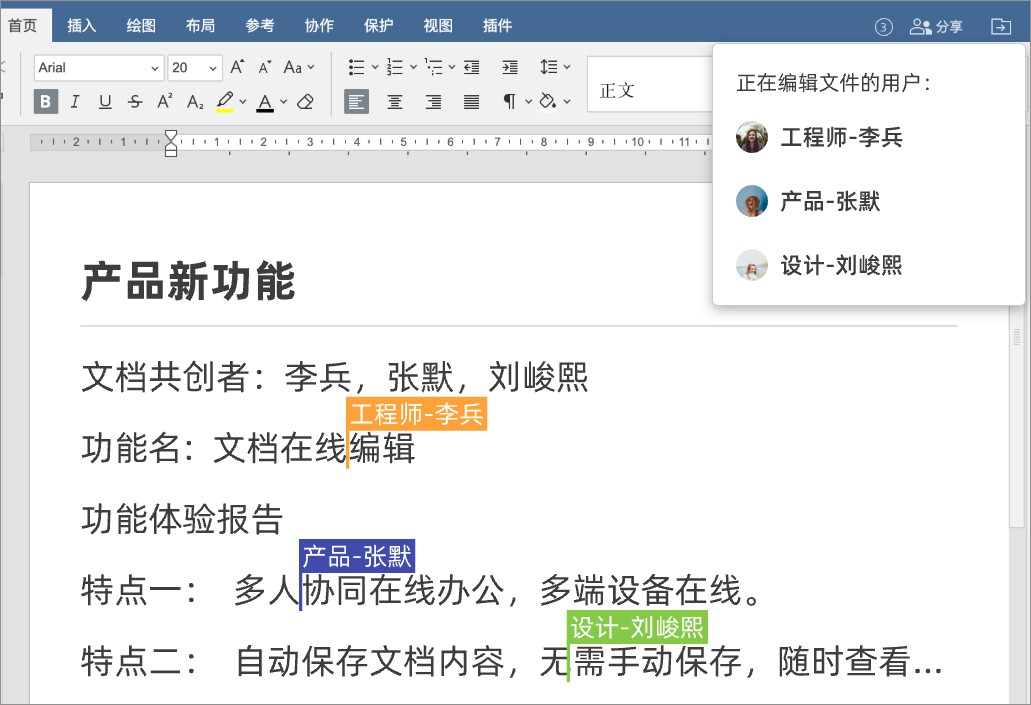The height and width of the screenshot is (705, 1031).
Task: Apply strikethrough to text
Action: coord(135,101)
